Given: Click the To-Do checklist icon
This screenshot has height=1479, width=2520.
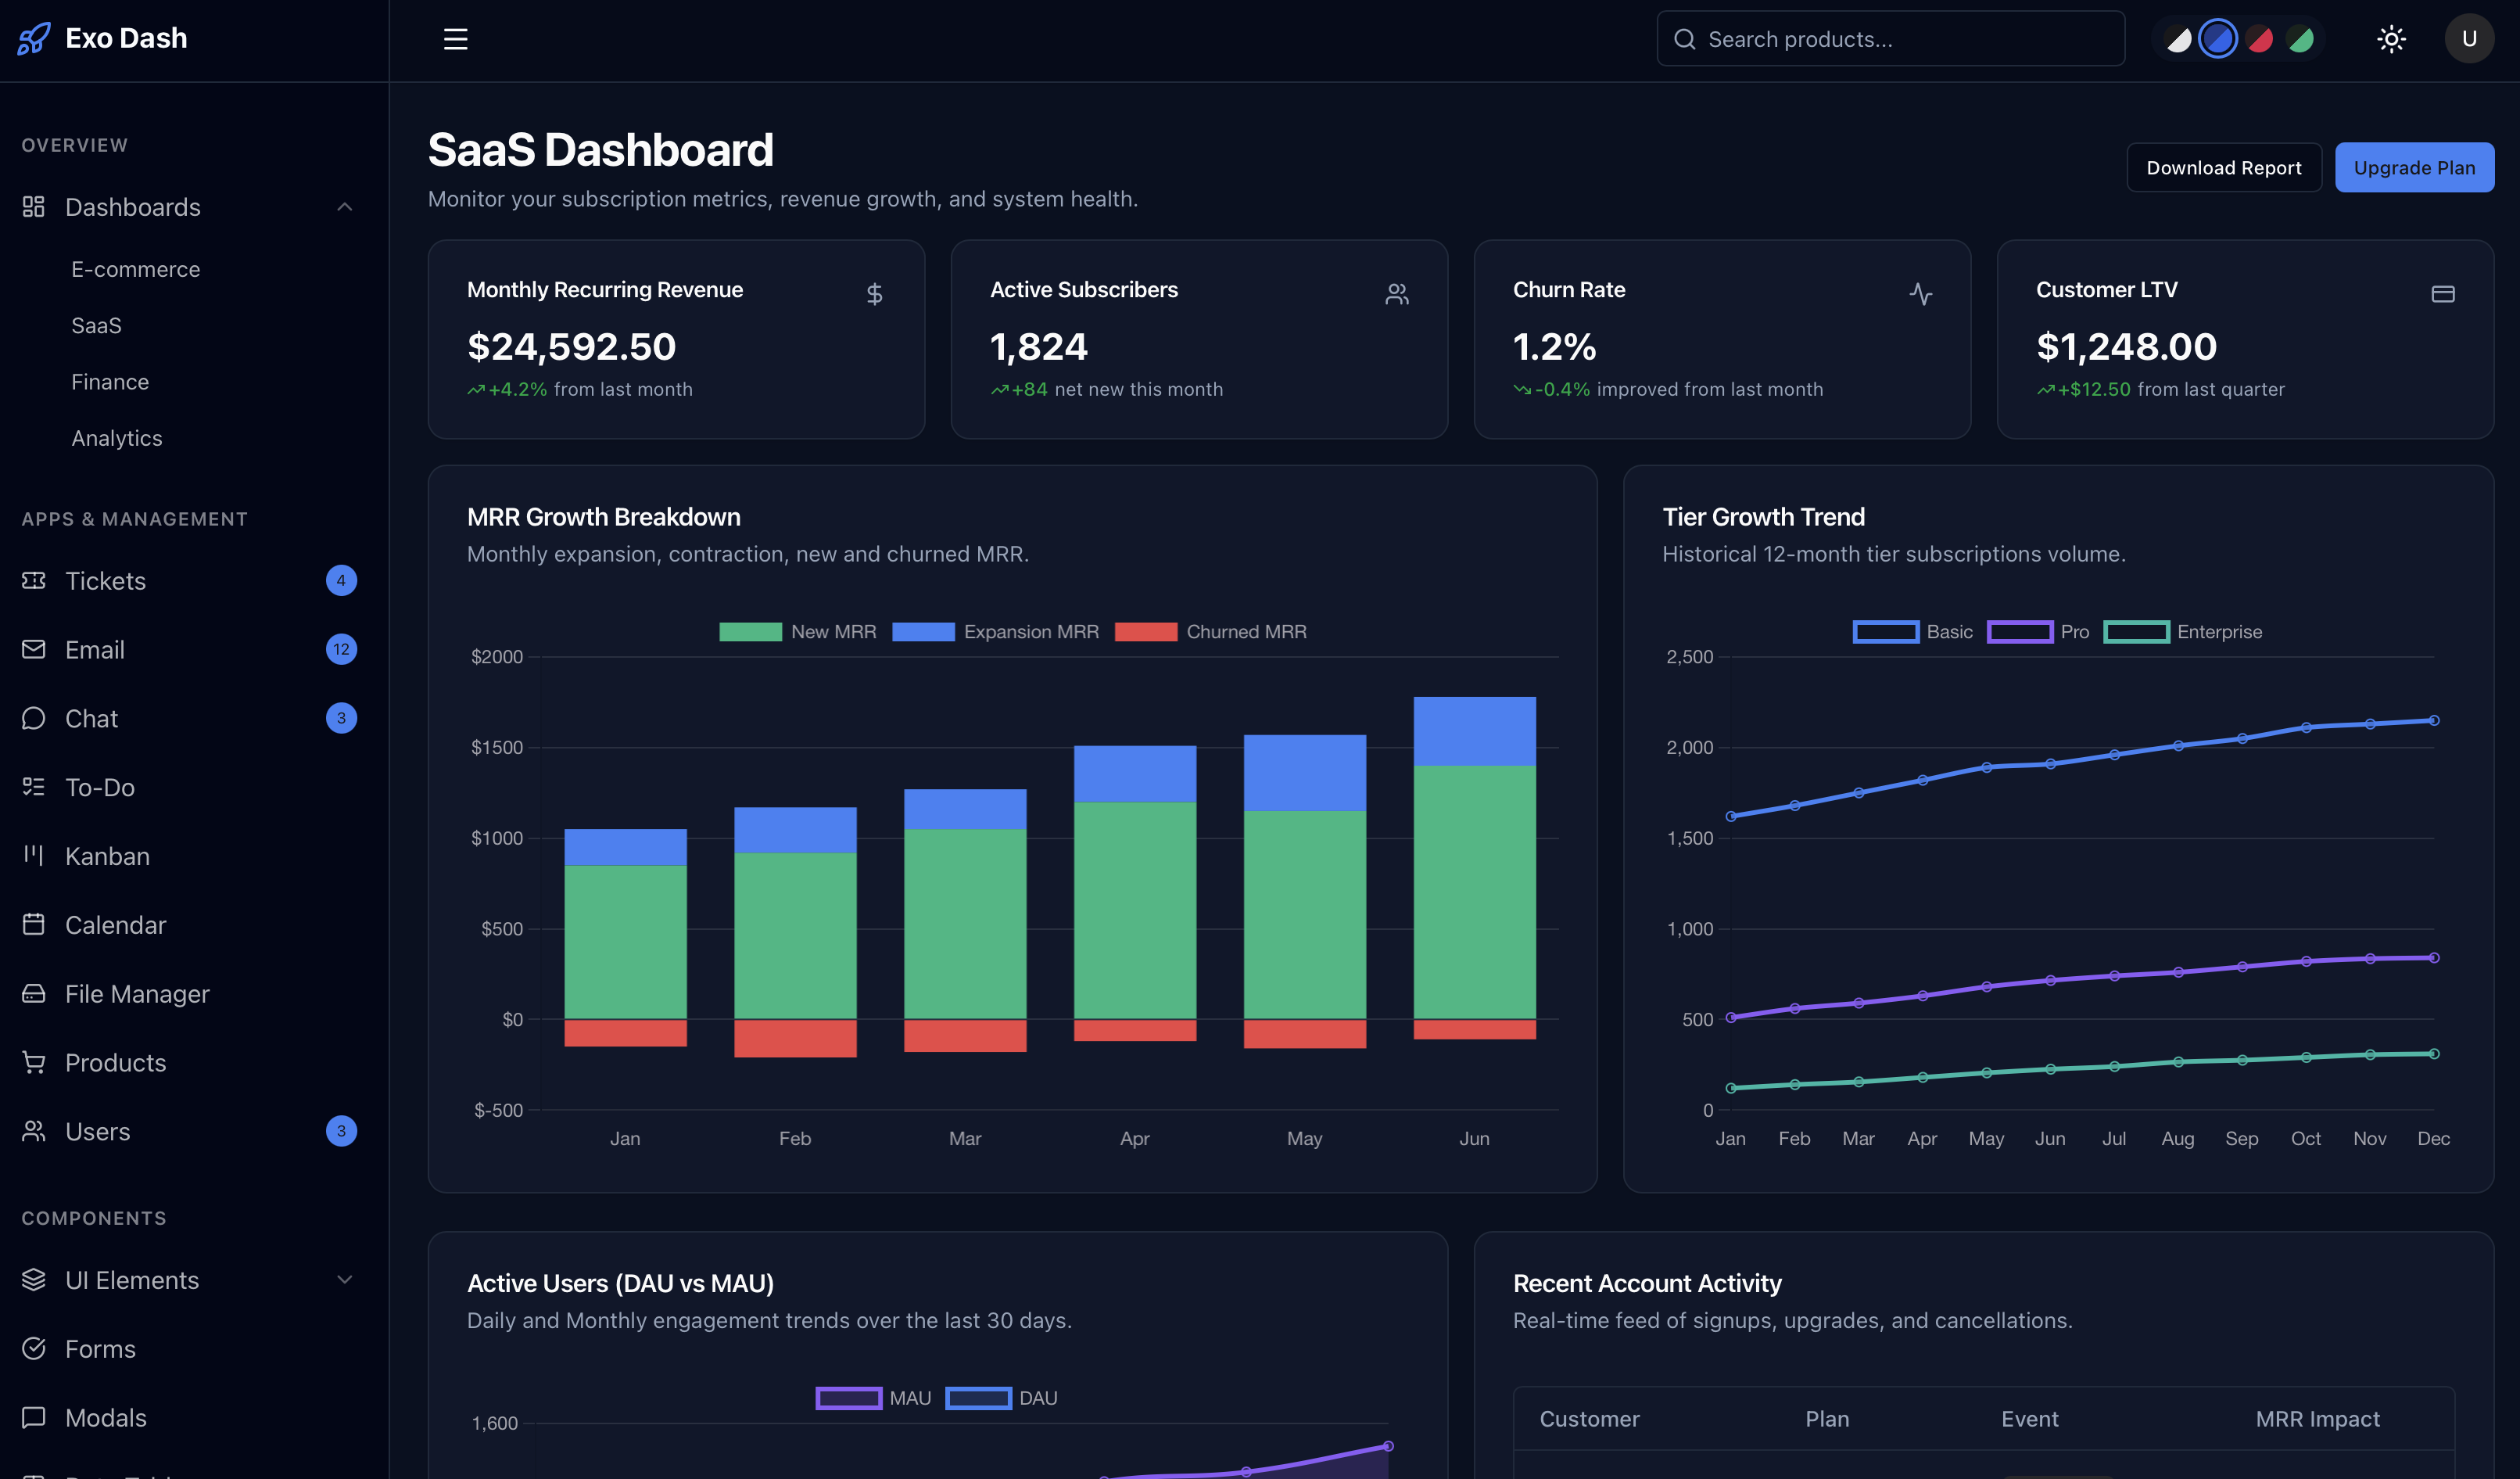Looking at the screenshot, I should tap(34, 788).
